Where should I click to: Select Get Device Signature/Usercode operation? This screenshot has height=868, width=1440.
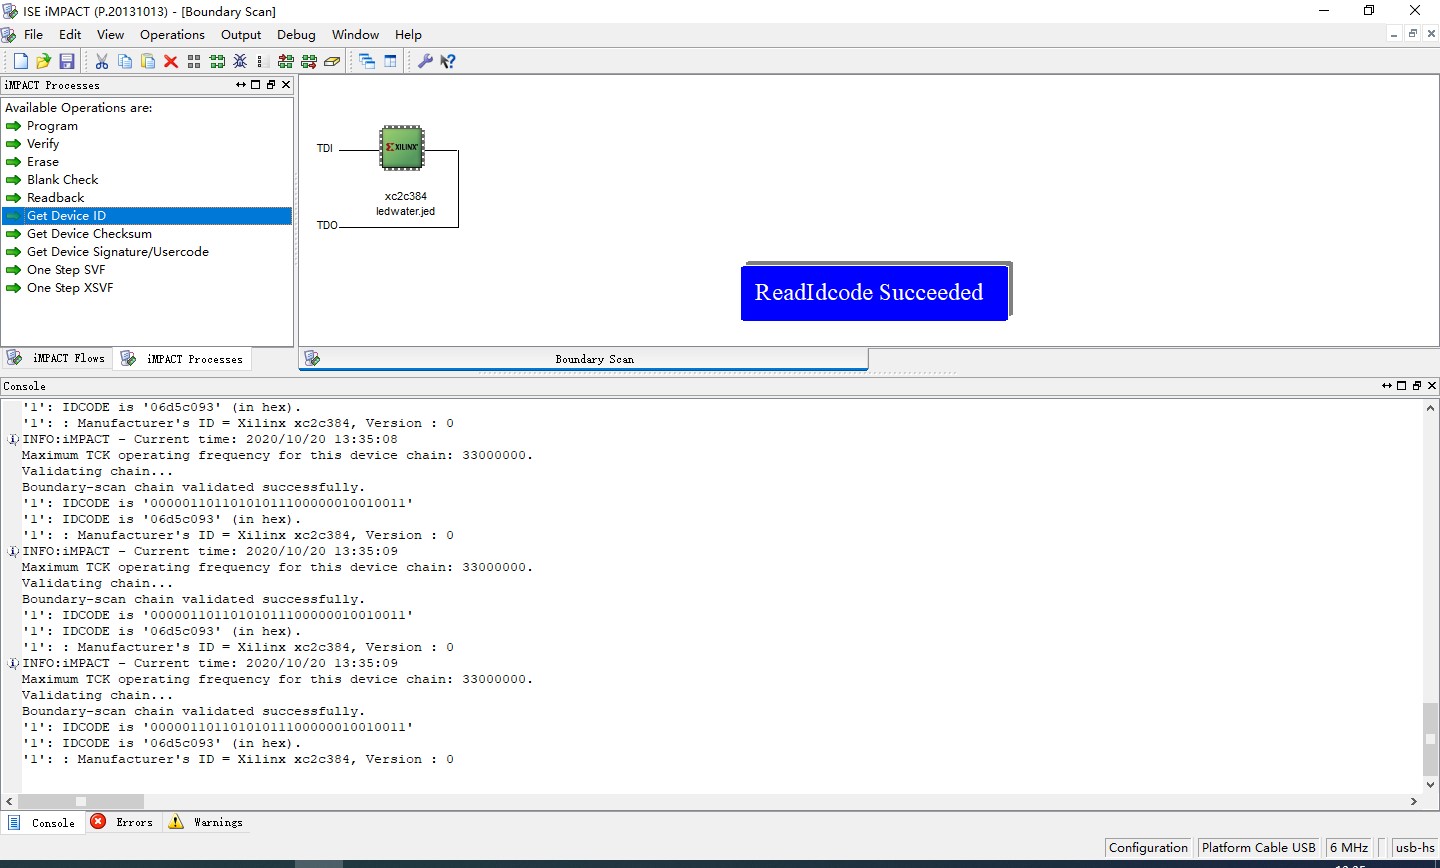tap(118, 252)
